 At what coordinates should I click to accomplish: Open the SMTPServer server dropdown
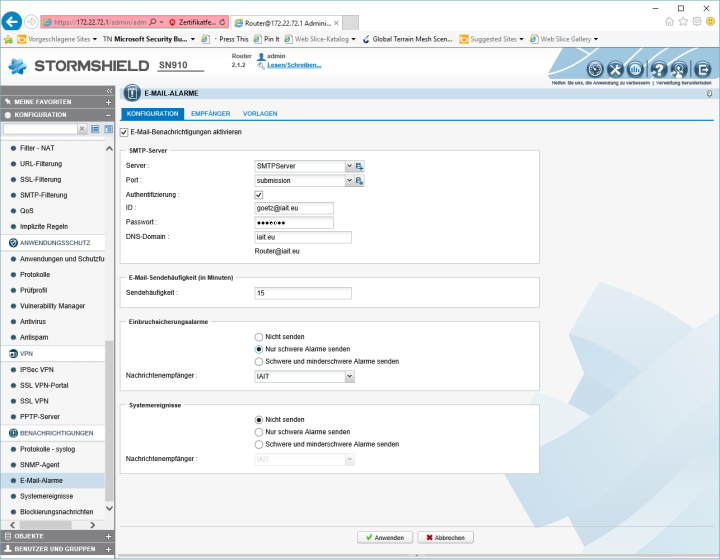[349, 166]
